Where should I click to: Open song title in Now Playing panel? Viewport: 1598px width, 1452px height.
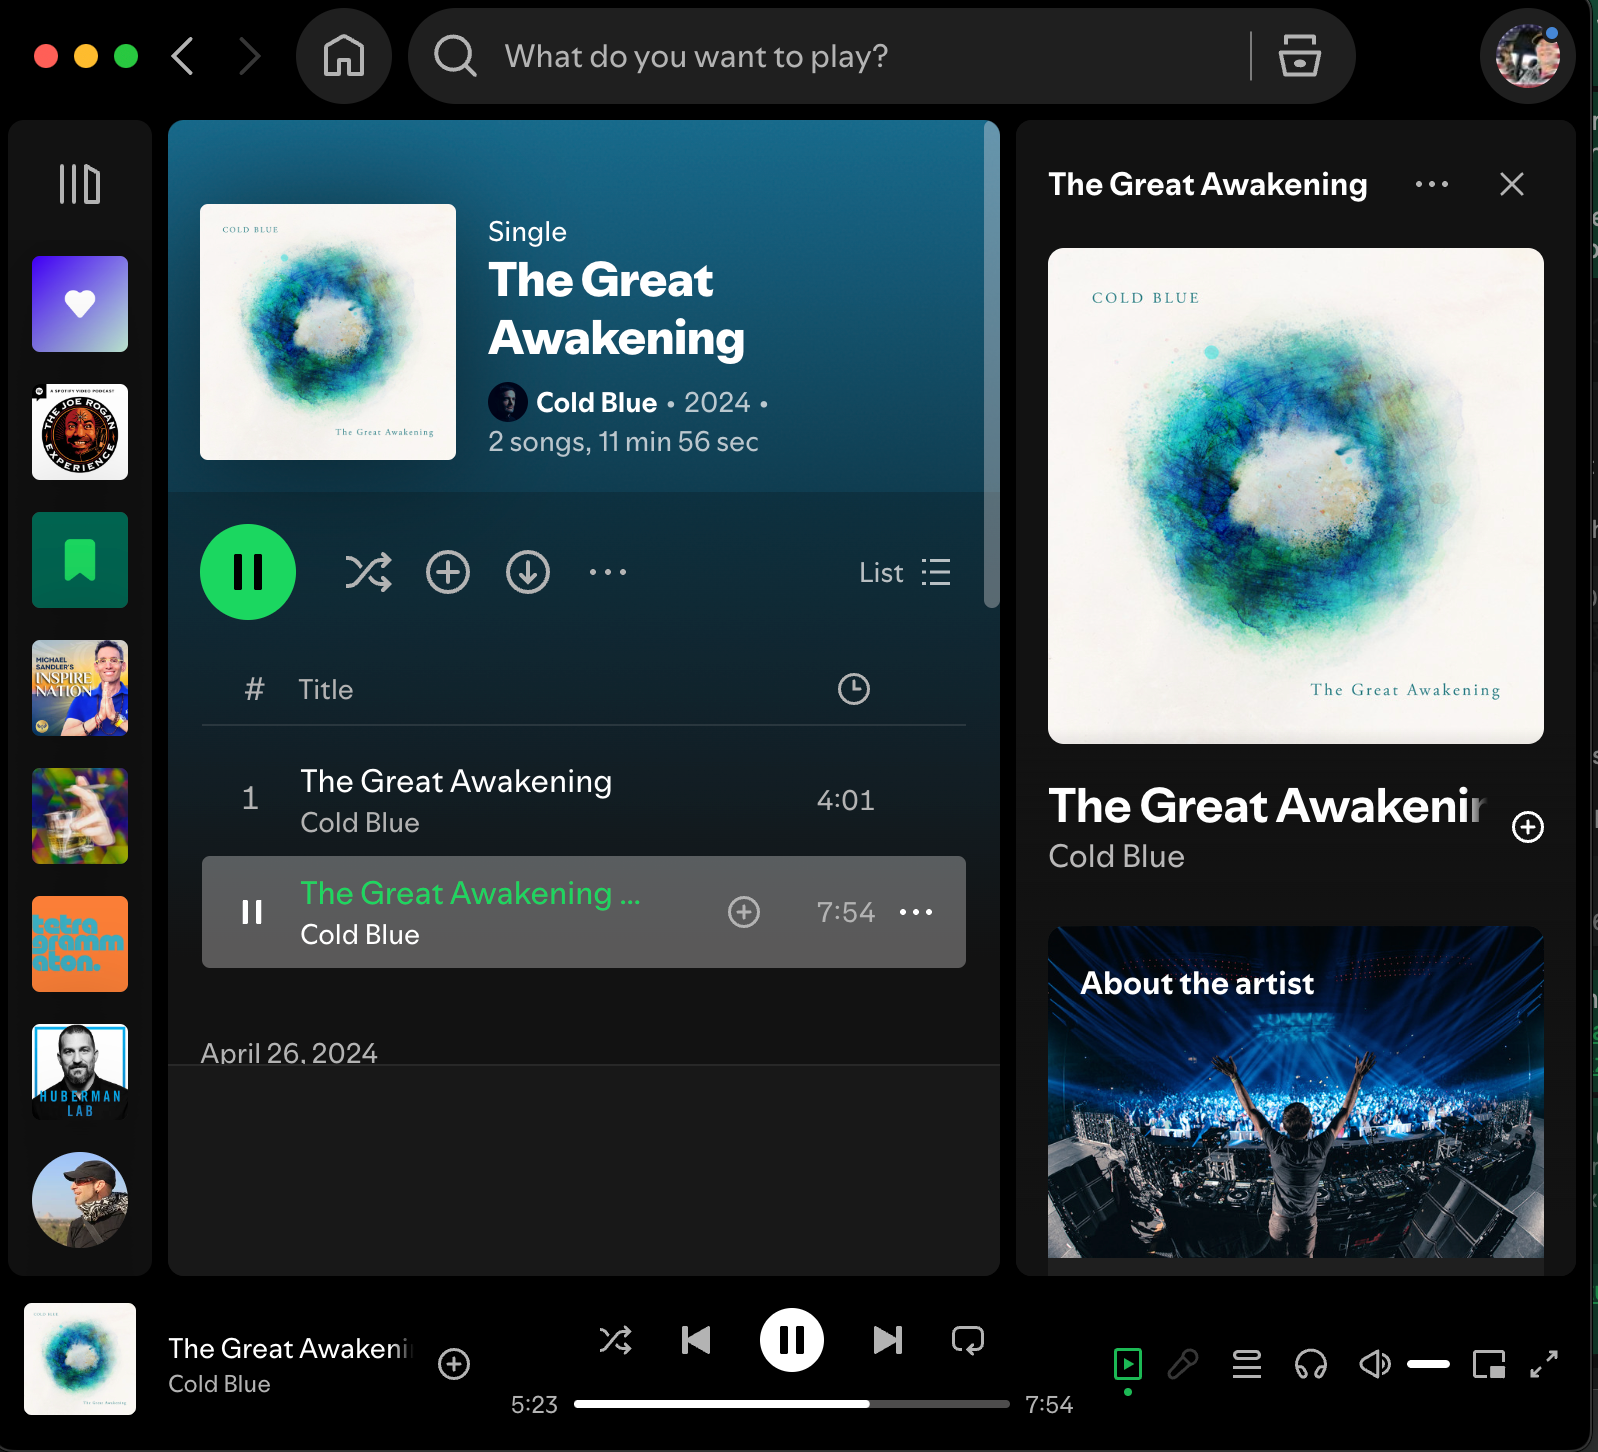[1268, 806]
